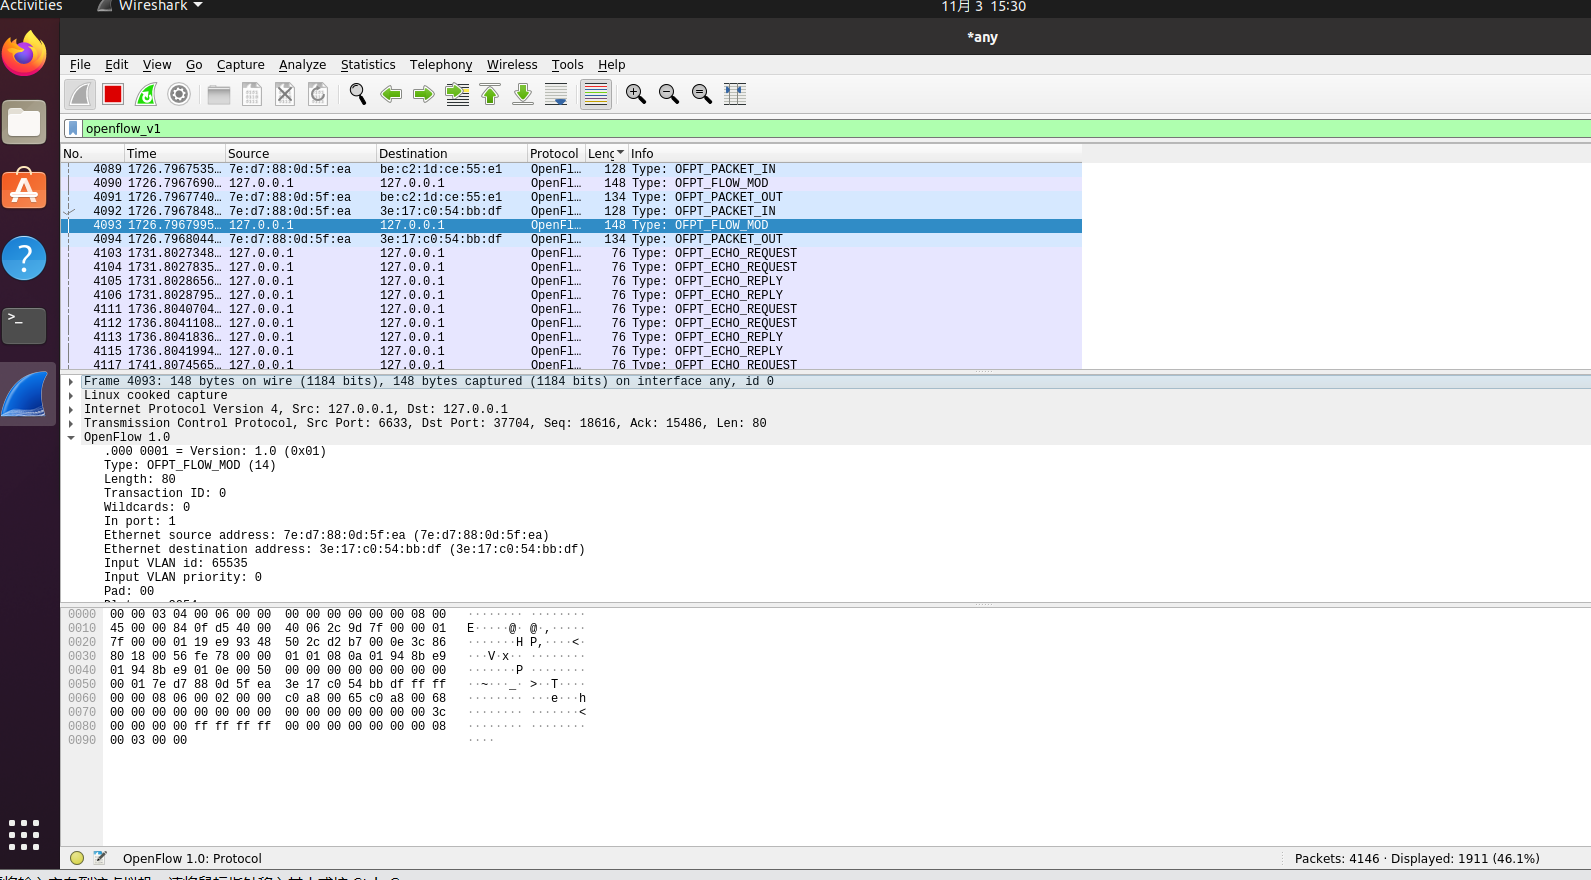
Task: Open the Analyze menu
Action: click(303, 65)
